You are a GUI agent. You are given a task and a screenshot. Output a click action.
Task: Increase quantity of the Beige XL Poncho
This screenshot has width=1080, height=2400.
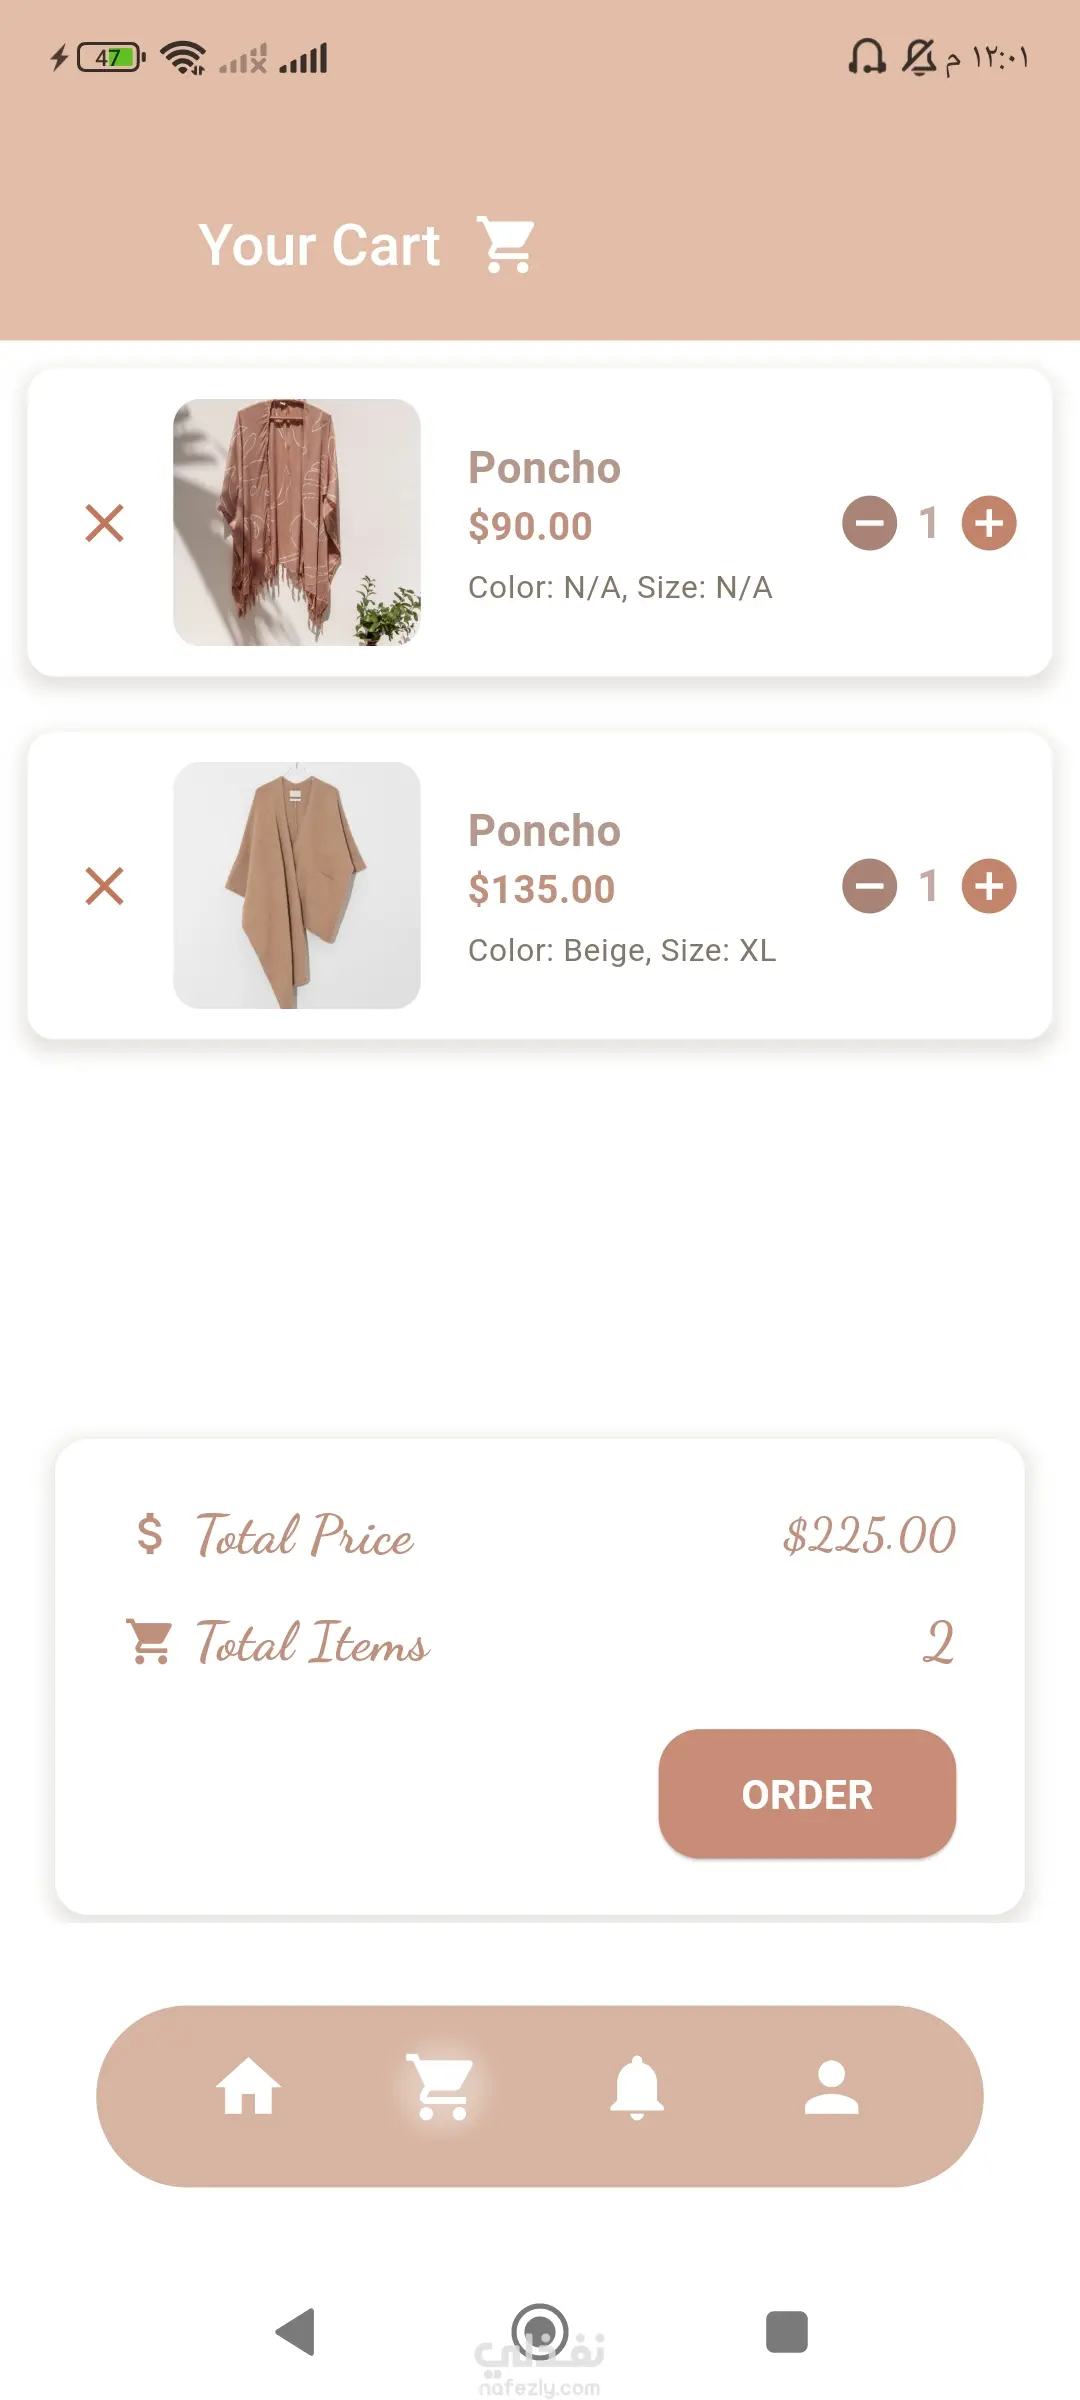click(989, 886)
